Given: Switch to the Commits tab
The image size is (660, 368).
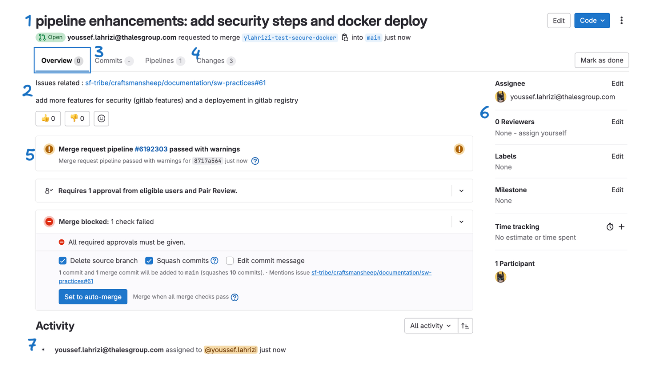Looking at the screenshot, I should 114,61.
